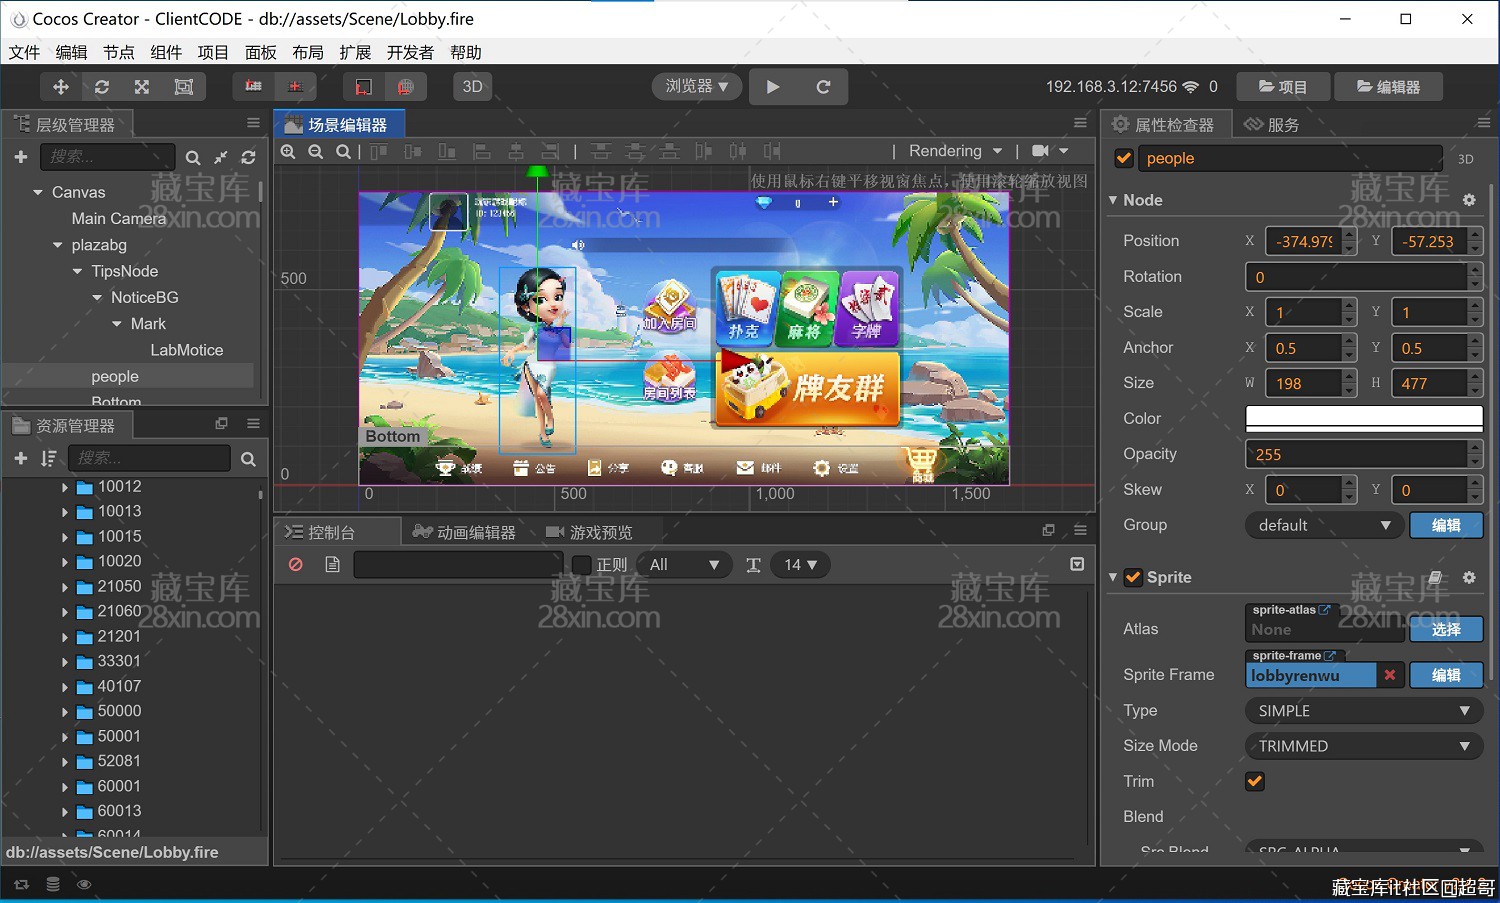This screenshot has height=903, width=1500.
Task: Collapse the plazabg node
Action: tap(58, 245)
